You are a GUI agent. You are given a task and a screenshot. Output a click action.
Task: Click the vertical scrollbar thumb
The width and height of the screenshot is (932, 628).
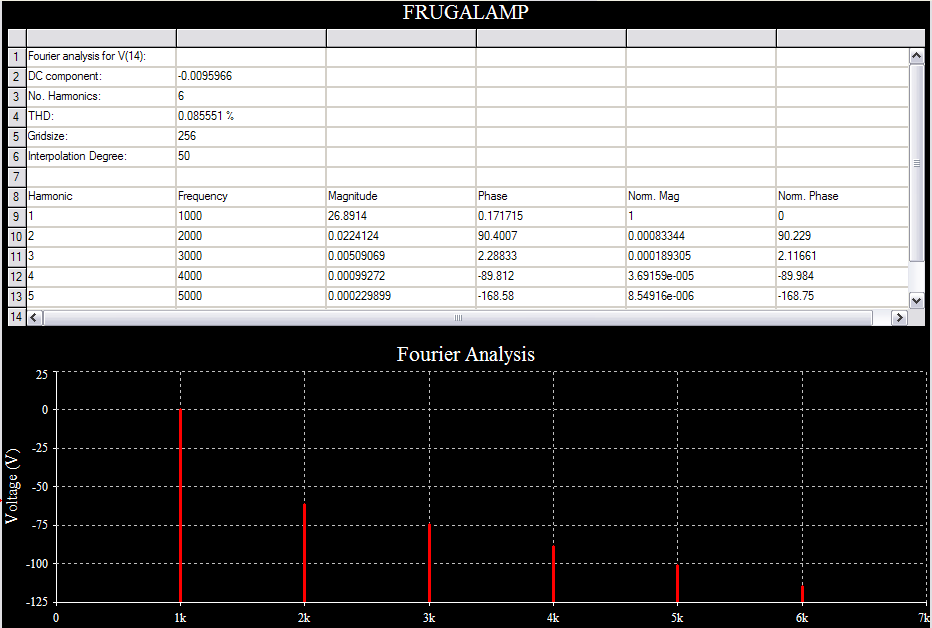click(916, 162)
